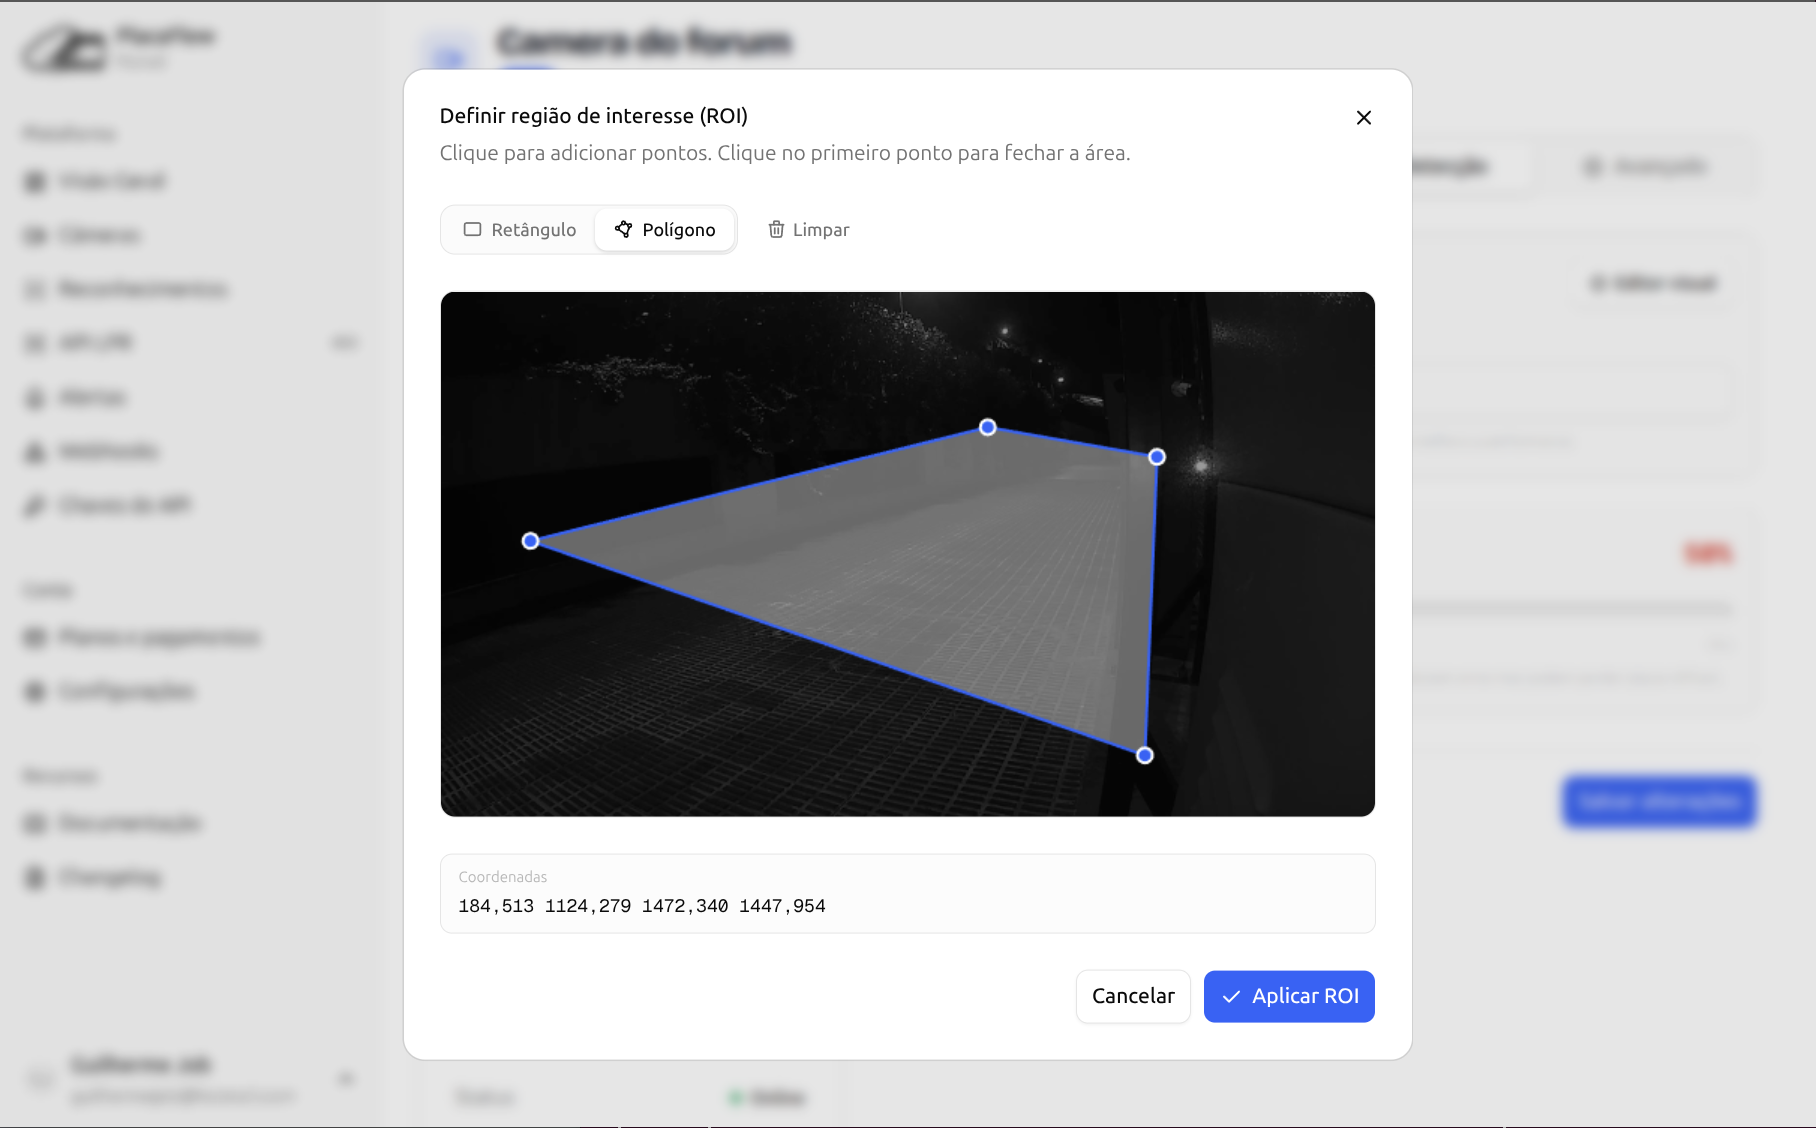The height and width of the screenshot is (1128, 1816).
Task: Switch to Retângulo drawing mode
Action: click(x=519, y=230)
